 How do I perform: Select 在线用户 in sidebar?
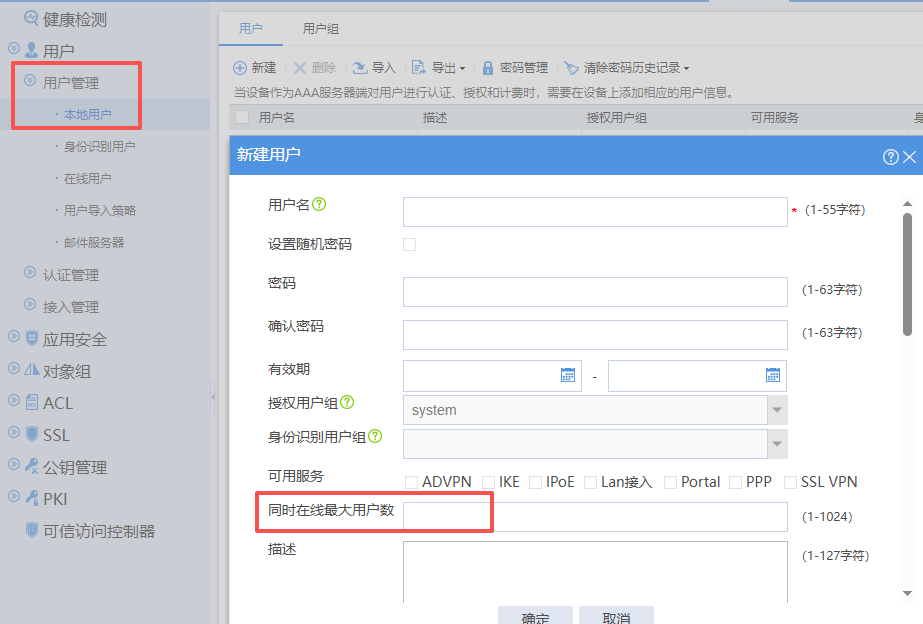coord(87,178)
